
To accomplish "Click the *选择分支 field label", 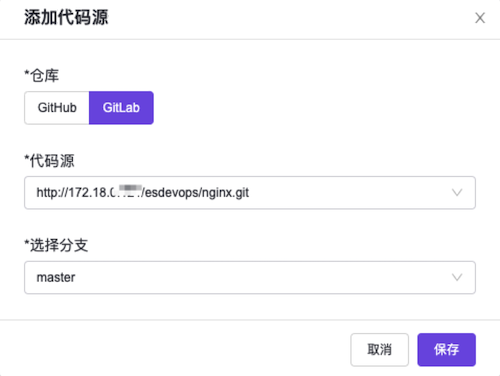I will click(x=56, y=245).
